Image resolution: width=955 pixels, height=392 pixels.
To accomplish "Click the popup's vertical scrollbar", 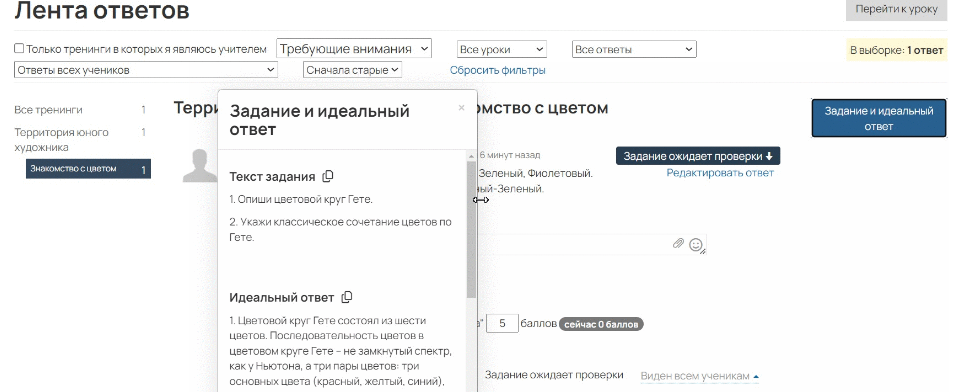I will click(471, 230).
